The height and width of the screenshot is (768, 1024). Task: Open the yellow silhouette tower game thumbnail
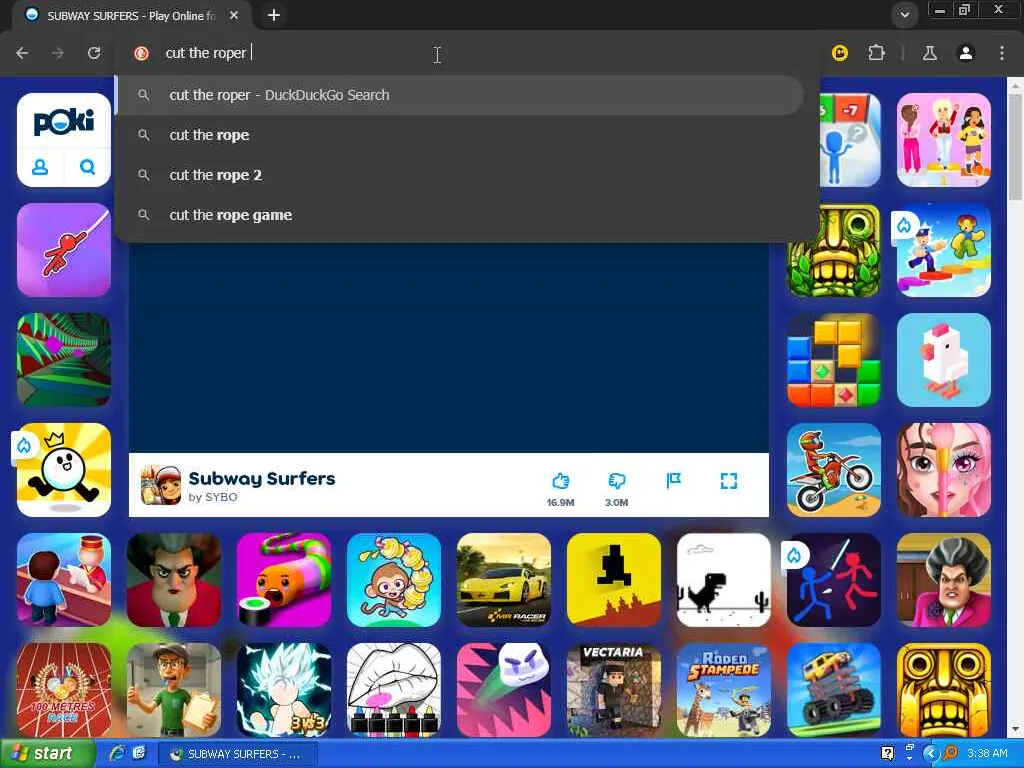pos(614,580)
